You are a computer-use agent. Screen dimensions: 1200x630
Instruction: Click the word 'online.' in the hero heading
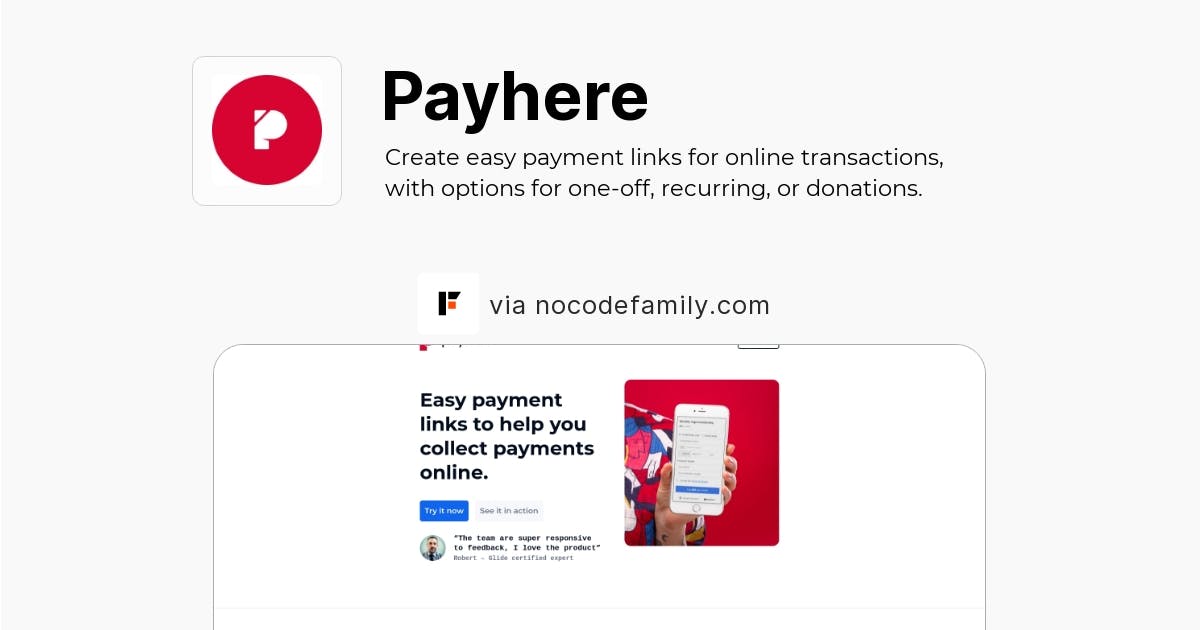(x=454, y=472)
